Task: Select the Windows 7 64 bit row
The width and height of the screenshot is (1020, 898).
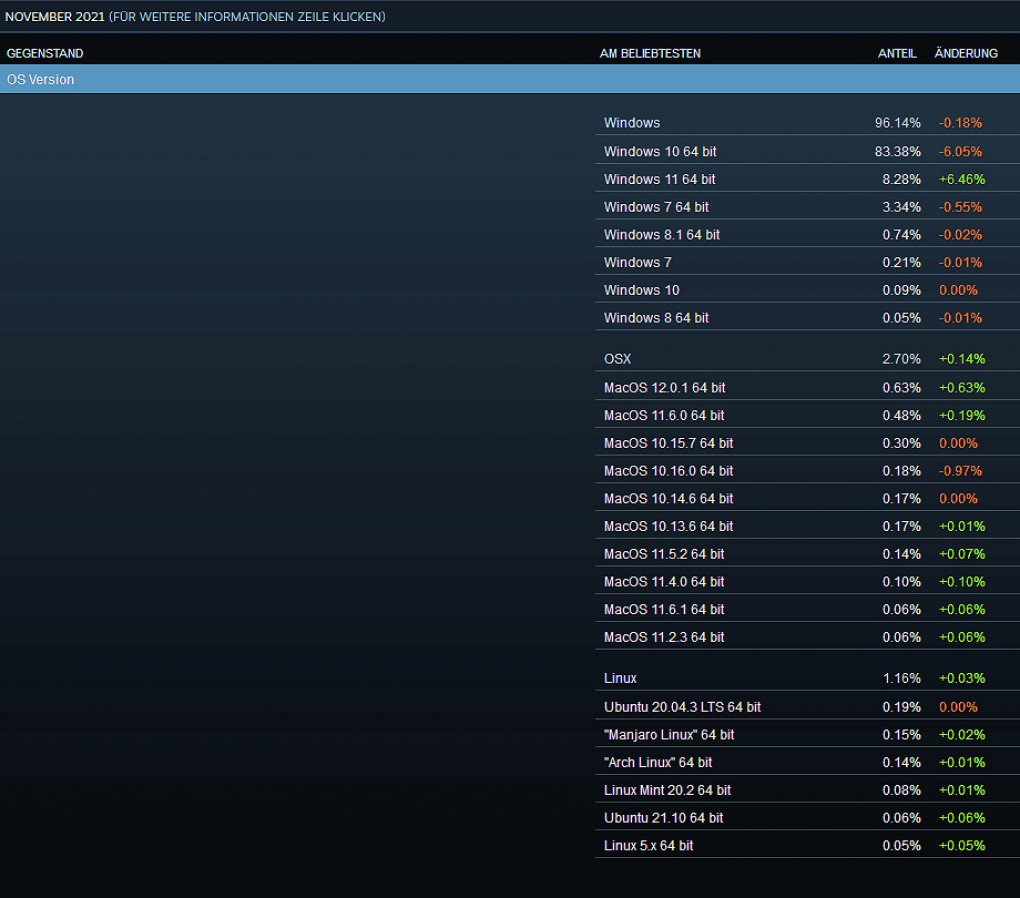Action: (x=807, y=207)
